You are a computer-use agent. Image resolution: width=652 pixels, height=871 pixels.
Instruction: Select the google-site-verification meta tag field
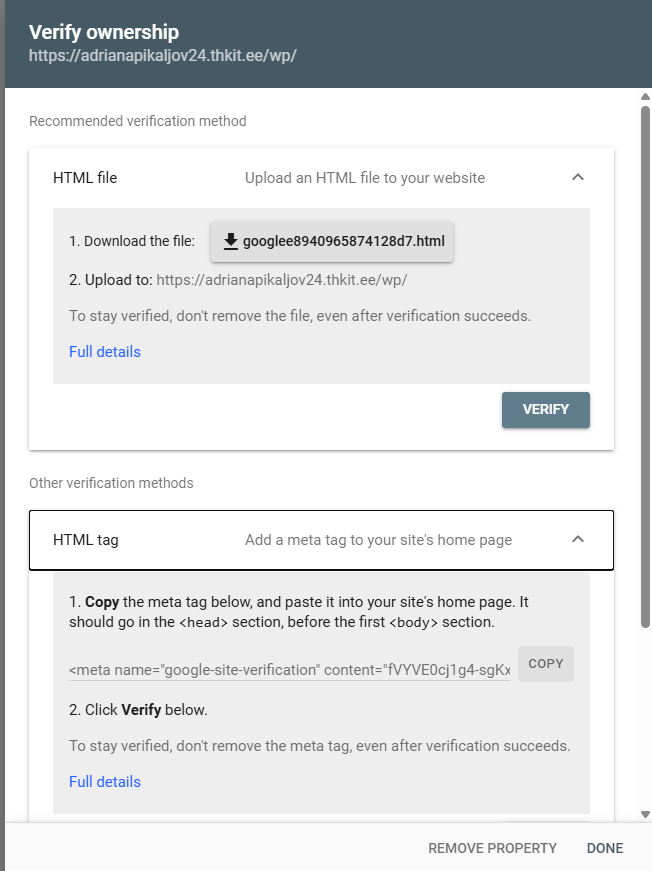290,669
